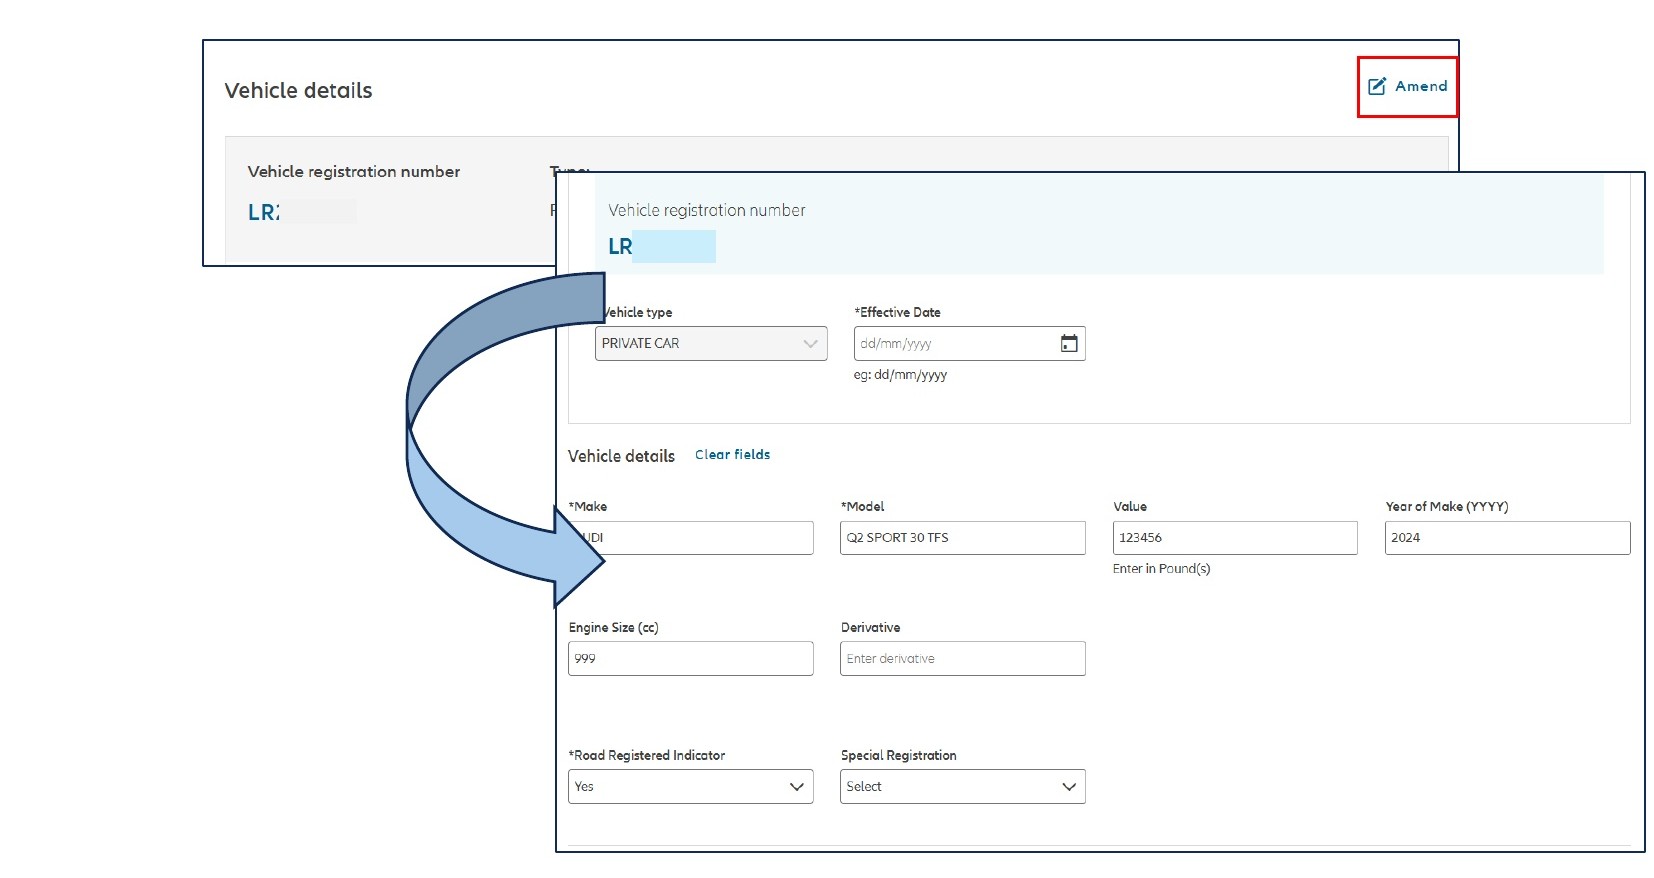Screen dimensions: 1654x878
Task: Click the 'eg: dd/mm/yyyy' hint text
Action: point(900,375)
